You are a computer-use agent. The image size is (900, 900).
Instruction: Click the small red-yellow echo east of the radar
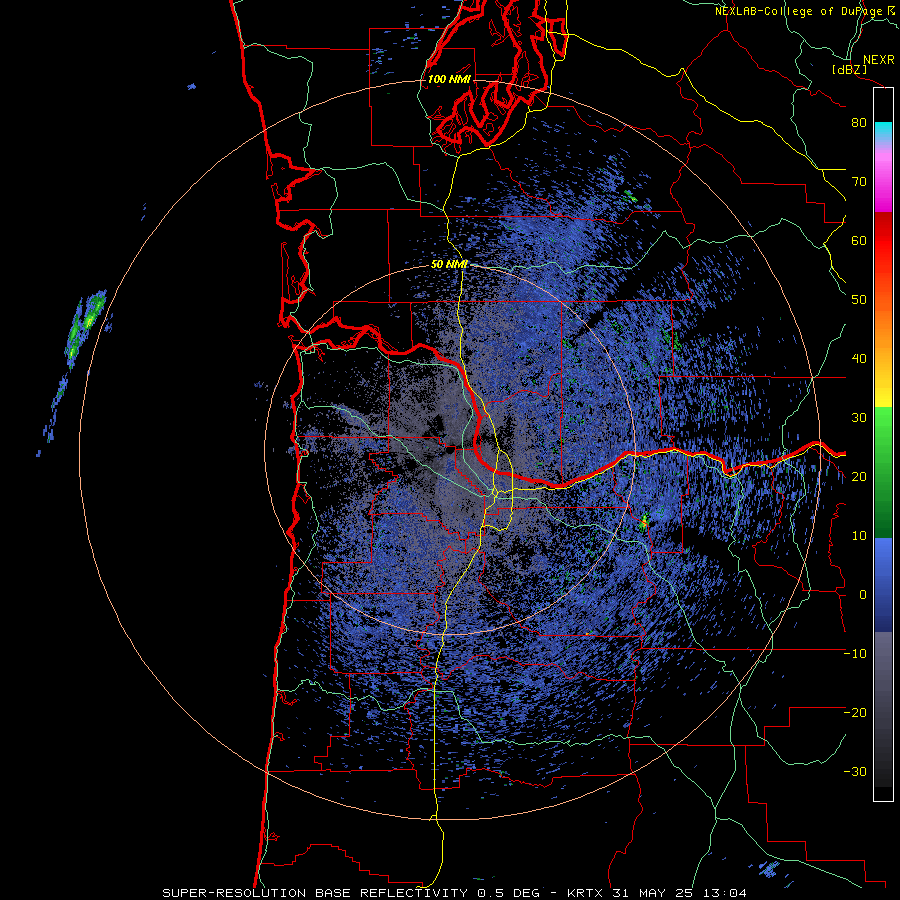click(x=644, y=521)
